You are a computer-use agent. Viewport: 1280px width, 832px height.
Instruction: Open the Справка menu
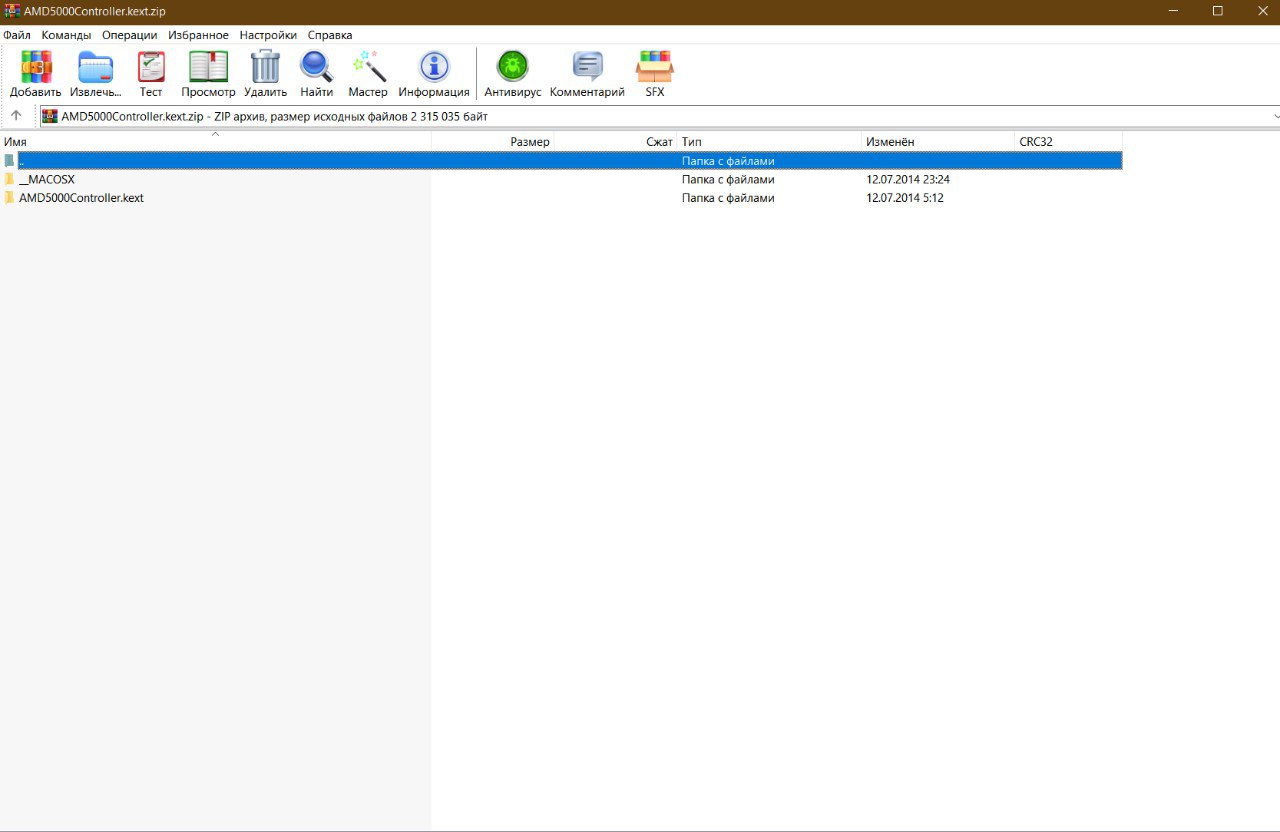[x=330, y=35]
